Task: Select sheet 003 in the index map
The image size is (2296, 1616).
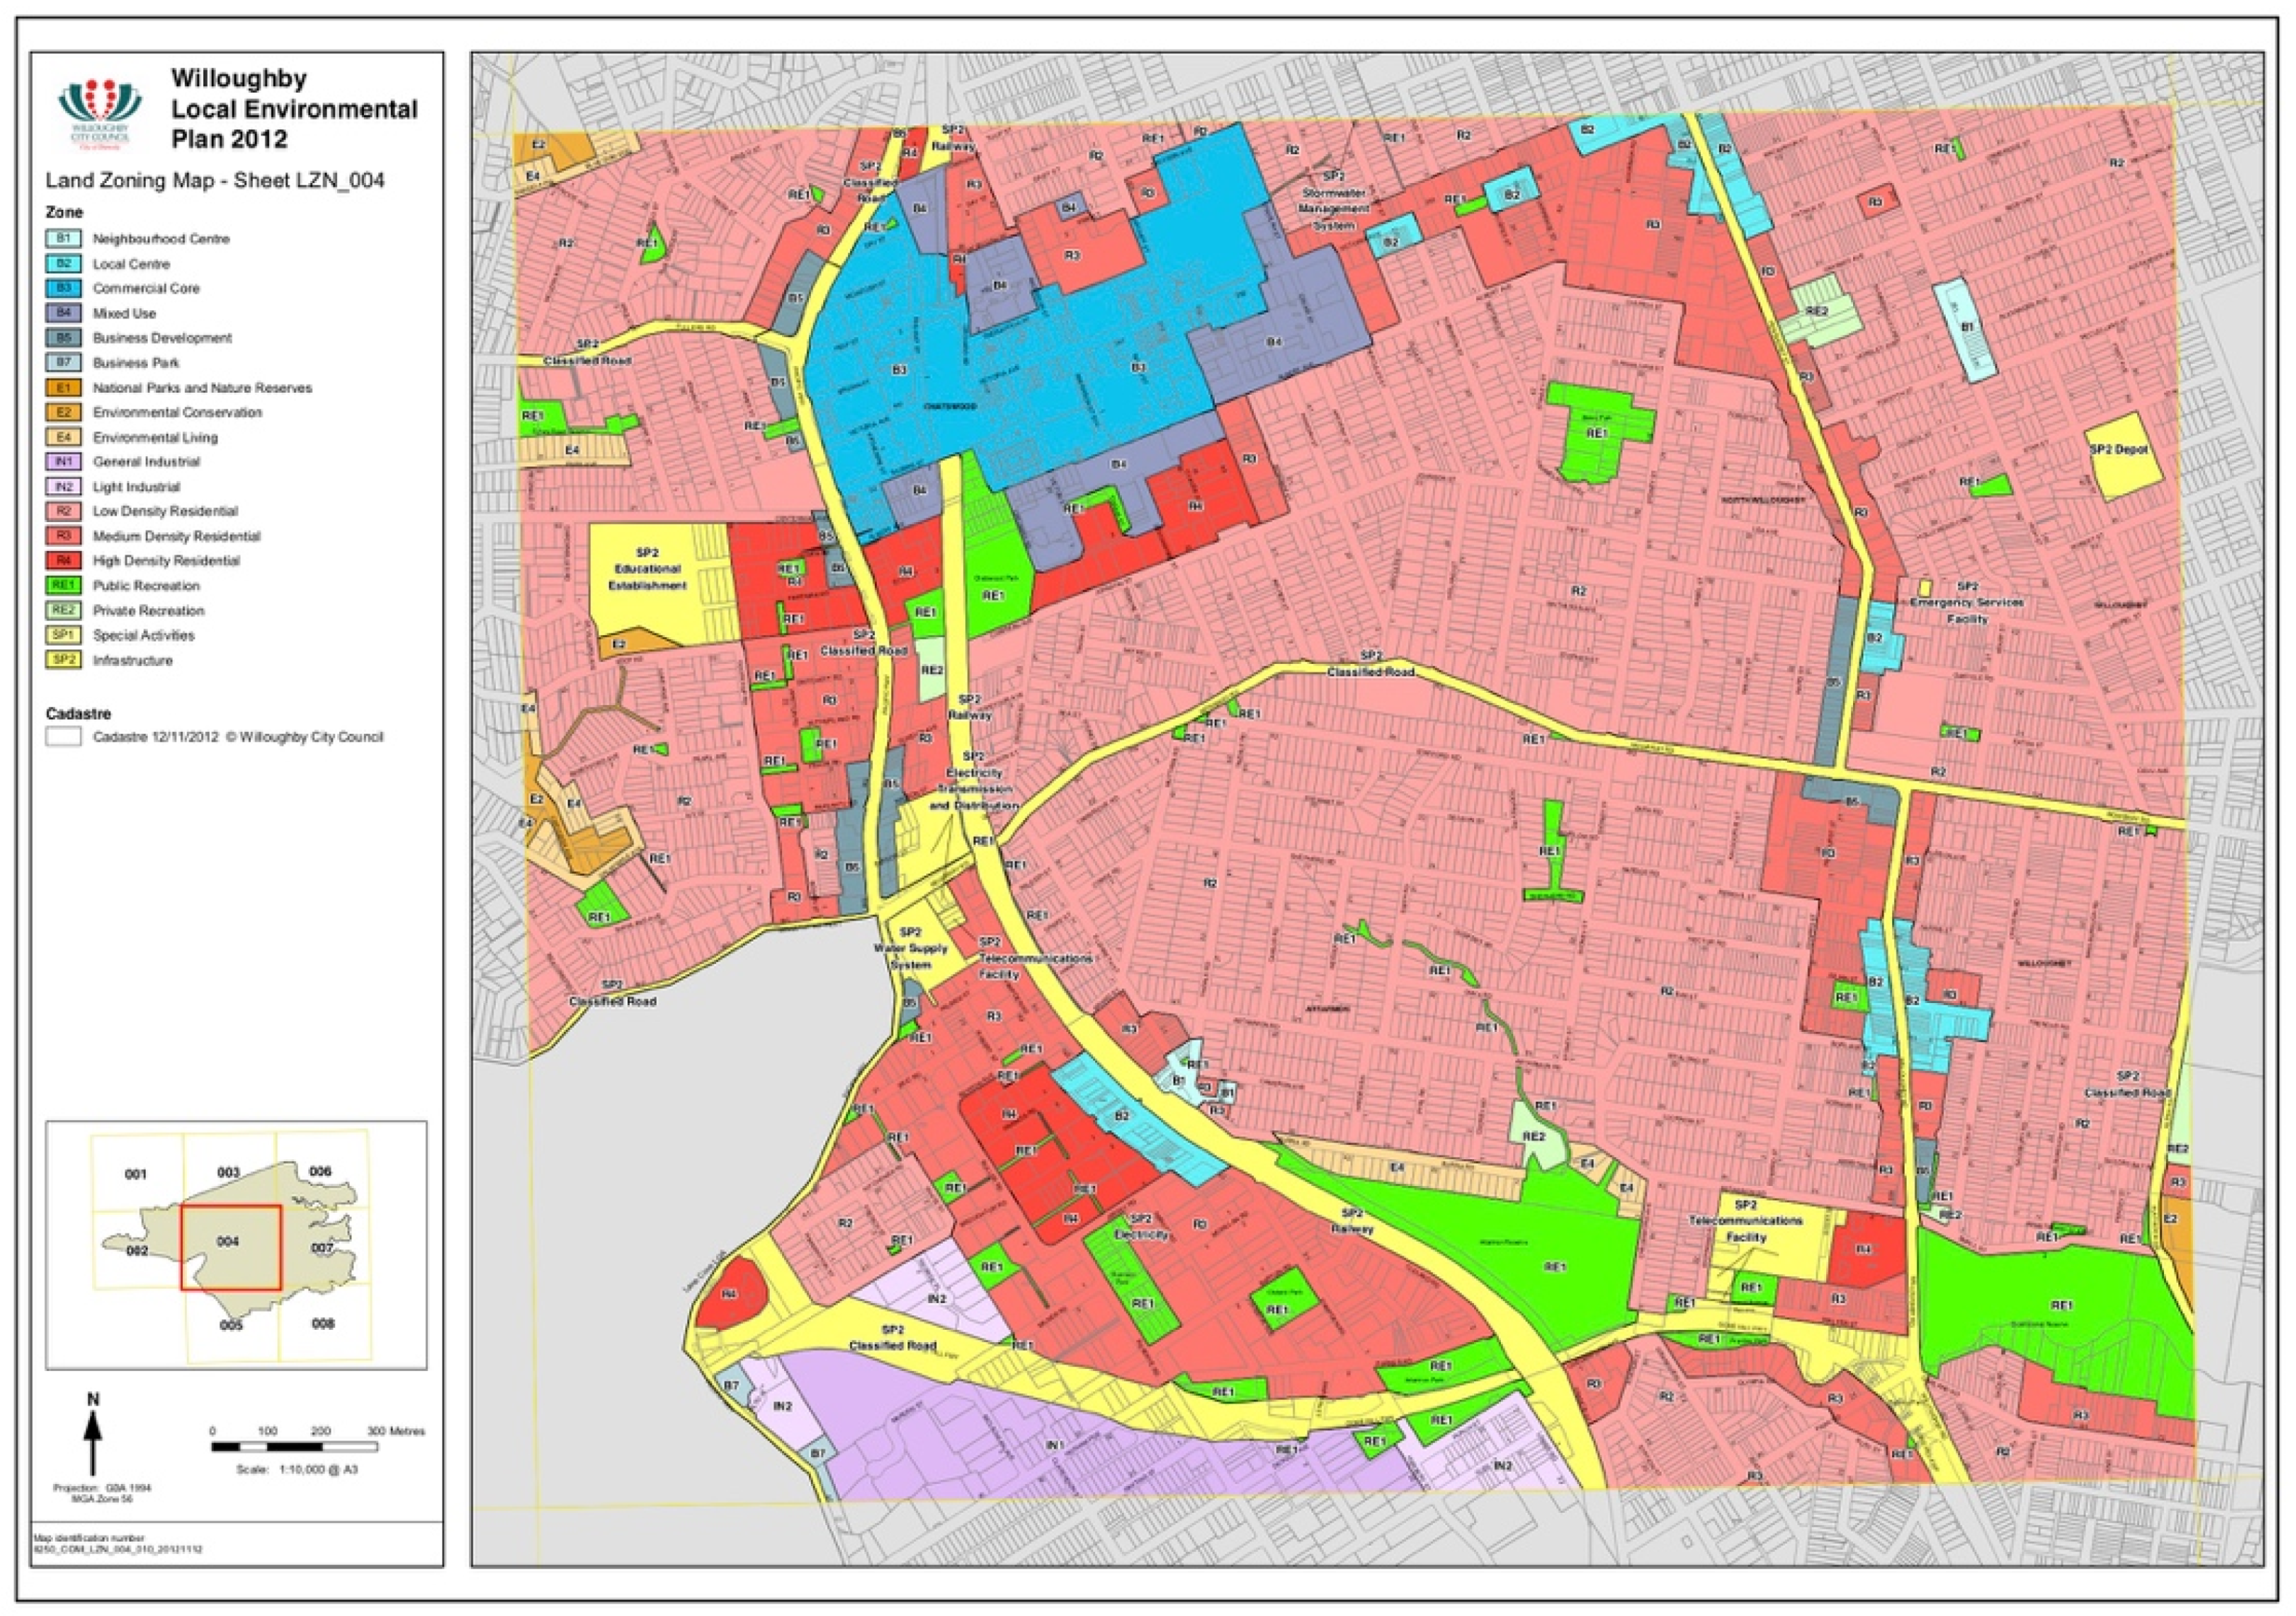Action: (229, 1172)
